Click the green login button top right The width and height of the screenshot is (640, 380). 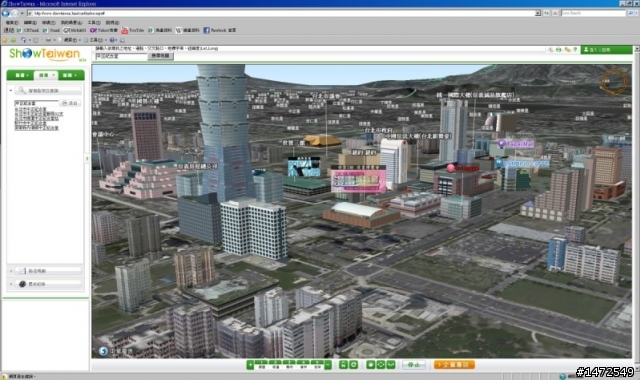(x=606, y=50)
